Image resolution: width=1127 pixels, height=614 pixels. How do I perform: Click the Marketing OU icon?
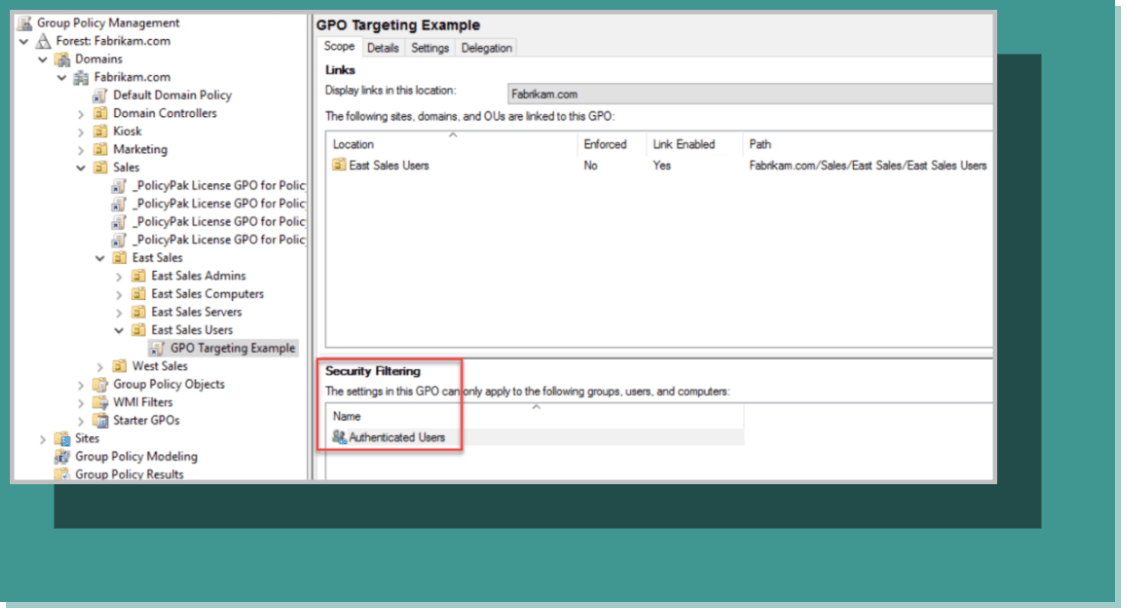coord(101,149)
